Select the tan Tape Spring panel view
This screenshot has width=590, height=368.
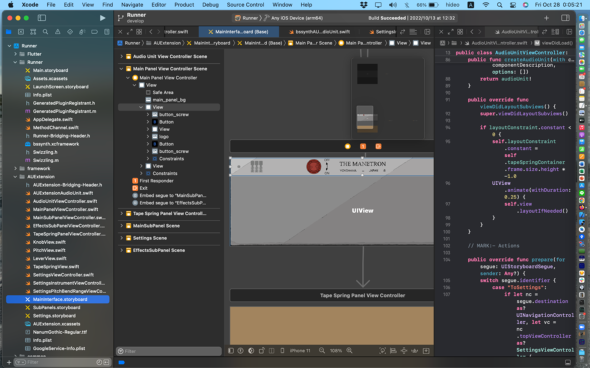point(332,325)
